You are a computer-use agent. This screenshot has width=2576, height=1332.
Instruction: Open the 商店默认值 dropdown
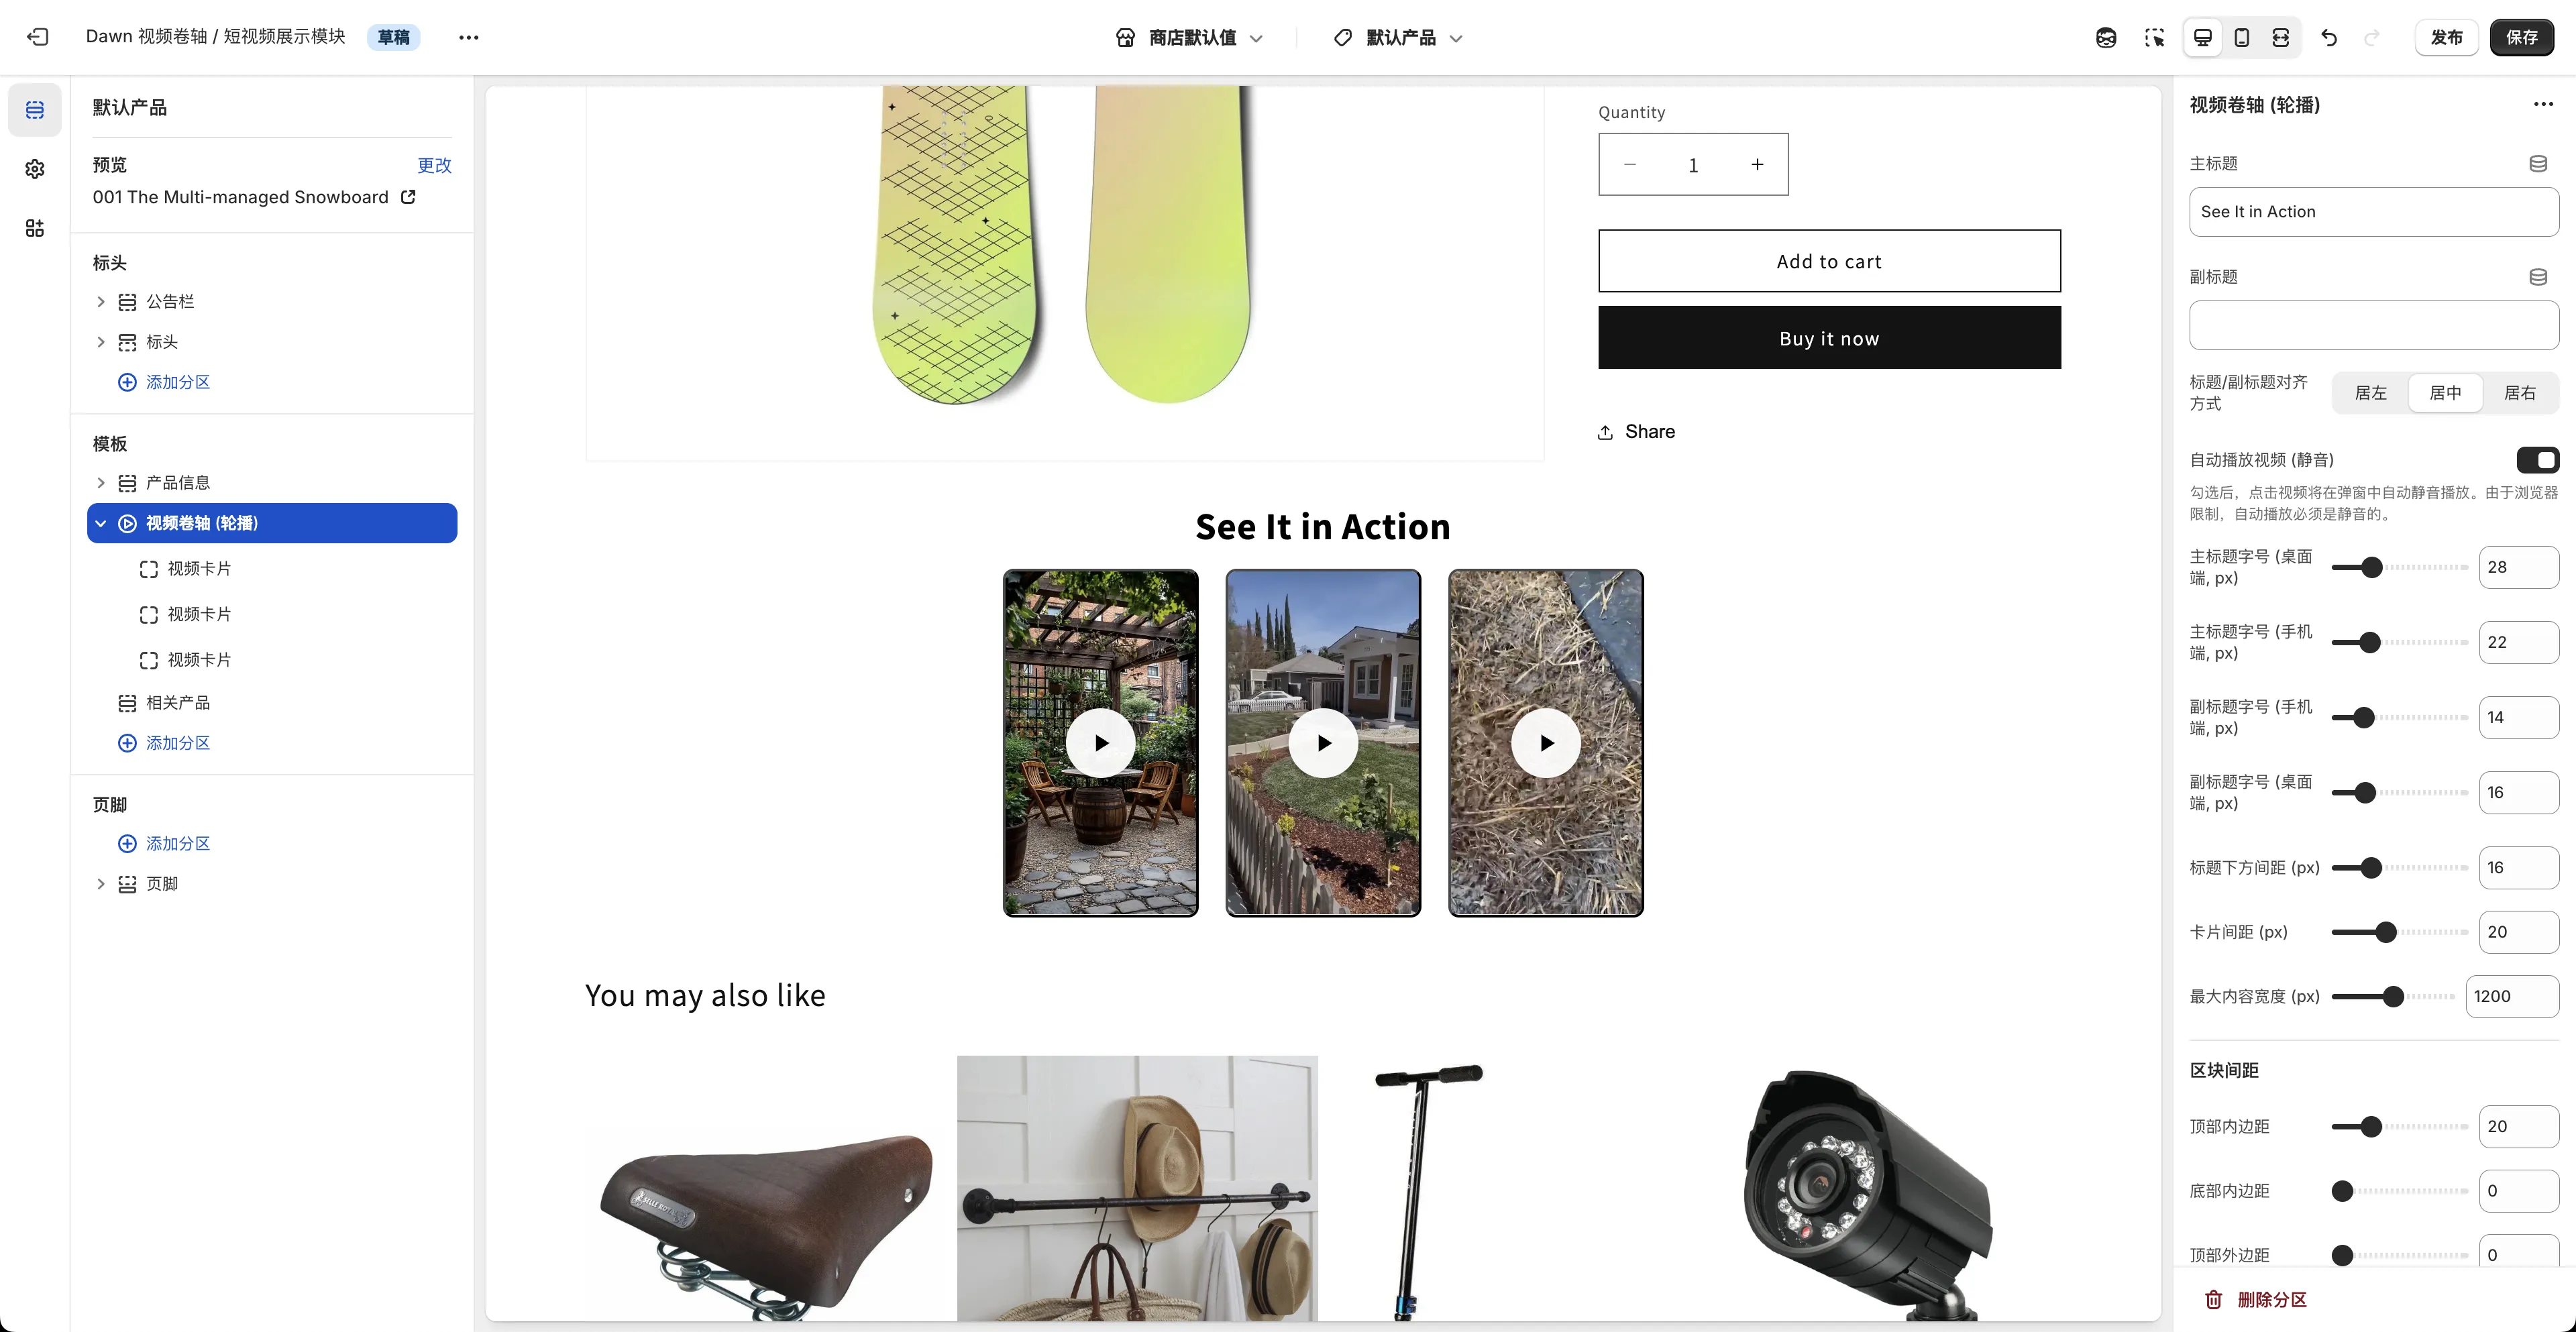point(1189,37)
